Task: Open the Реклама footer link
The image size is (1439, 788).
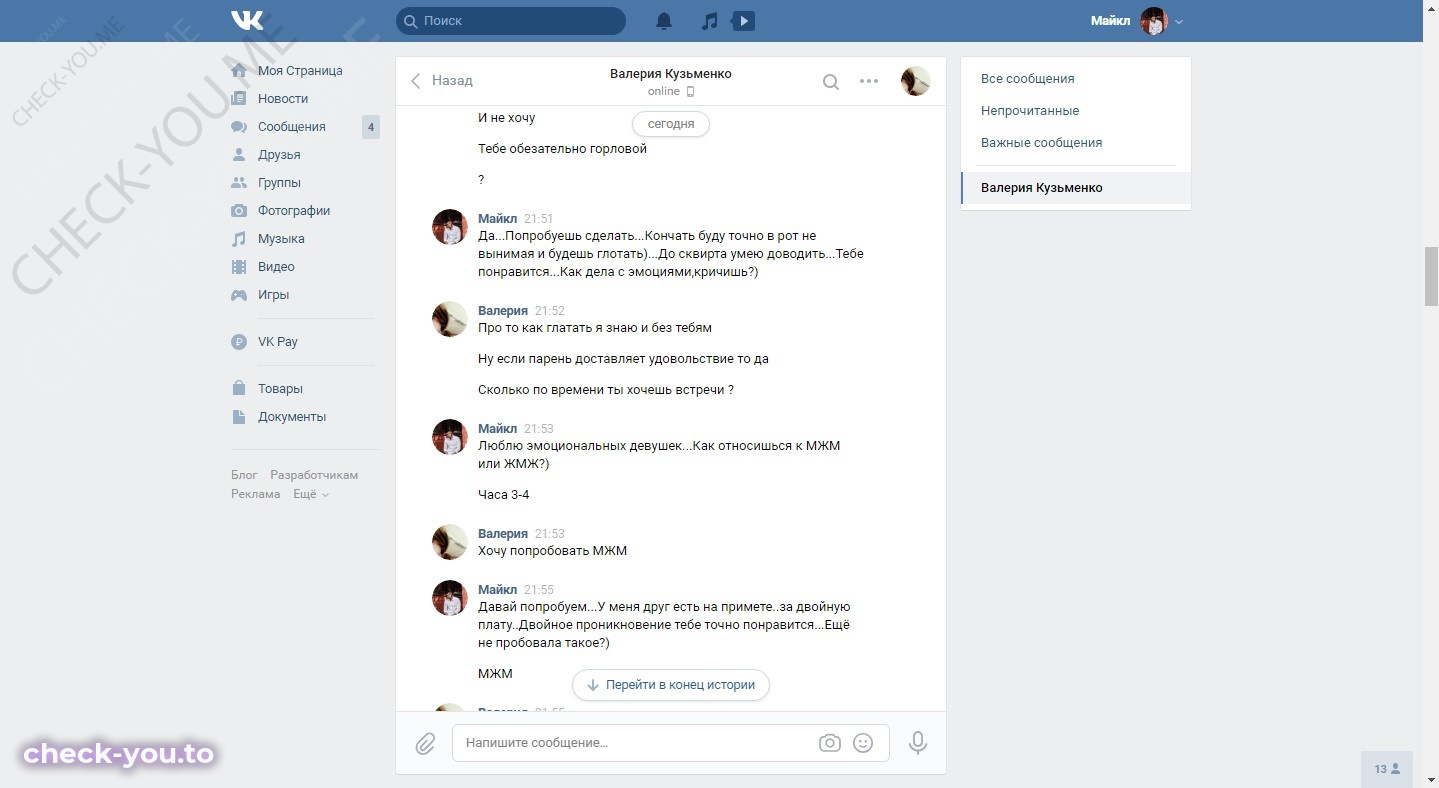Action: tap(255, 494)
